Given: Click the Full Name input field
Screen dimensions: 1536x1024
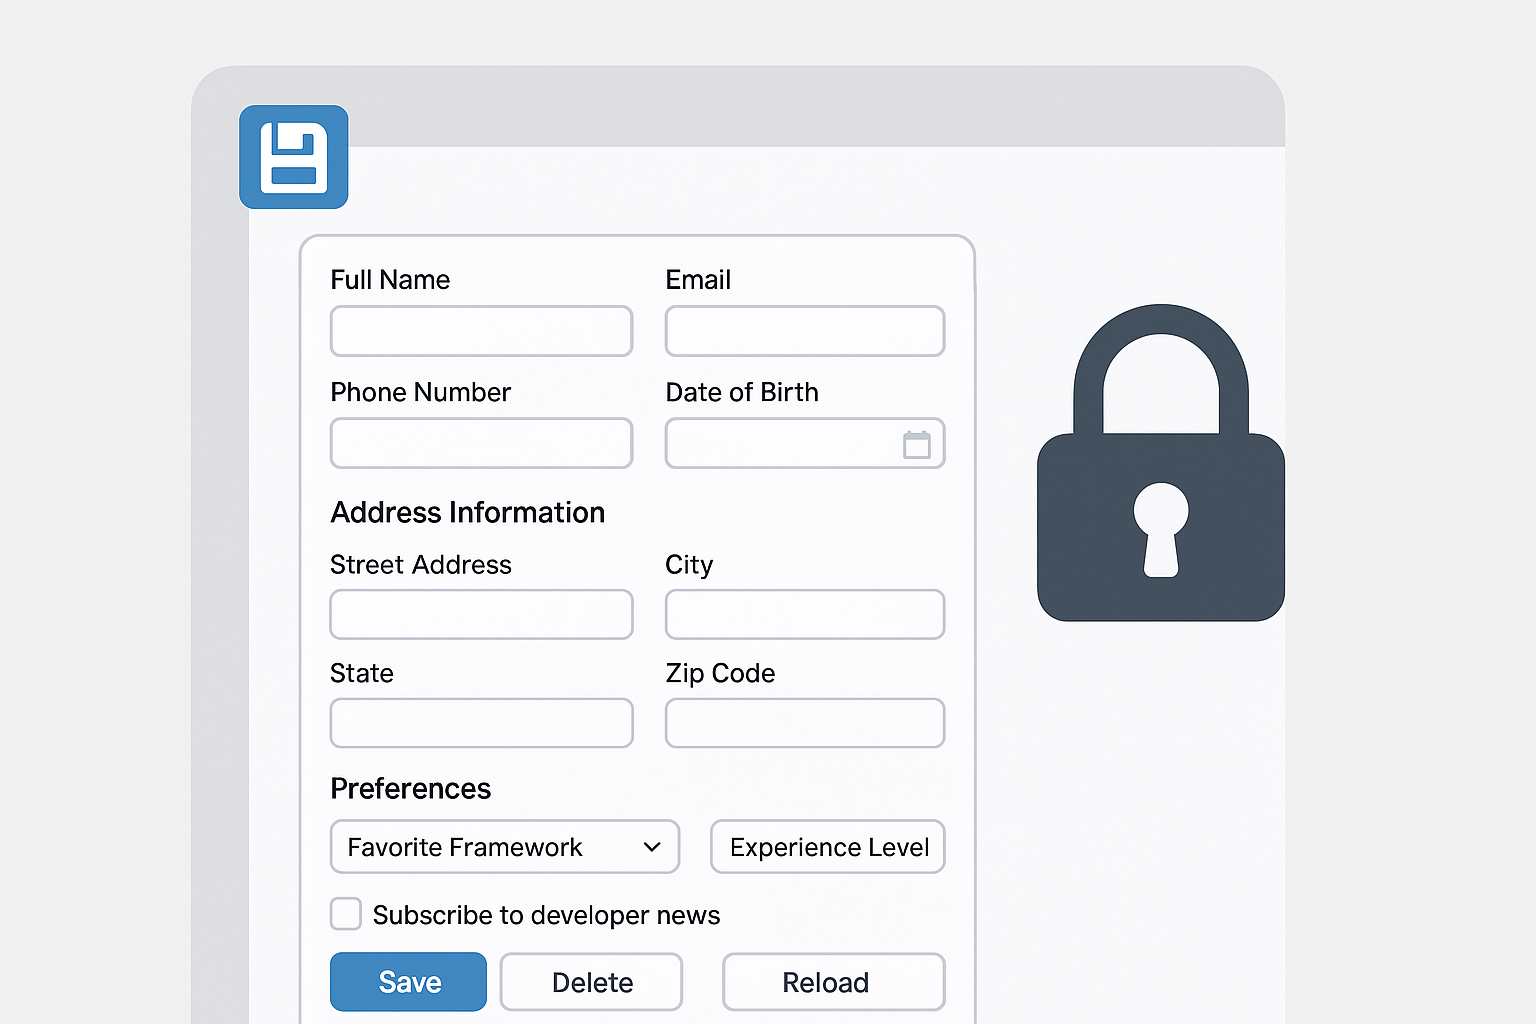Looking at the screenshot, I should tap(481, 331).
